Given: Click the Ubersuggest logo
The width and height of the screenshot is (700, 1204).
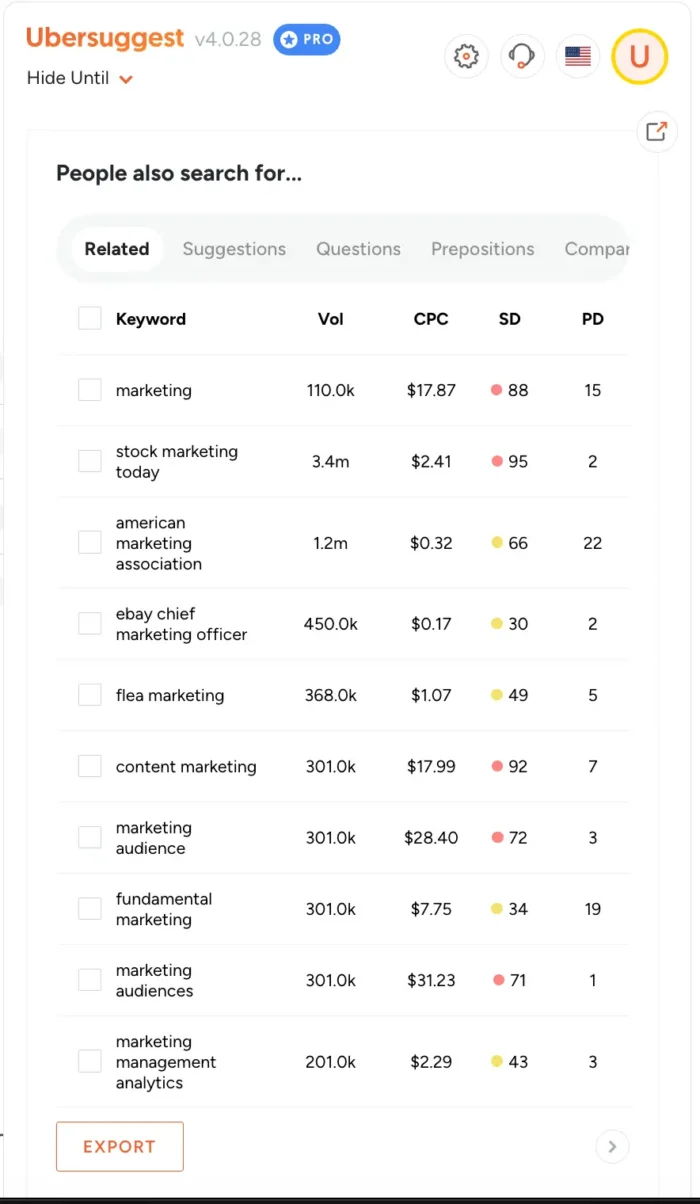Looking at the screenshot, I should coord(104,38).
